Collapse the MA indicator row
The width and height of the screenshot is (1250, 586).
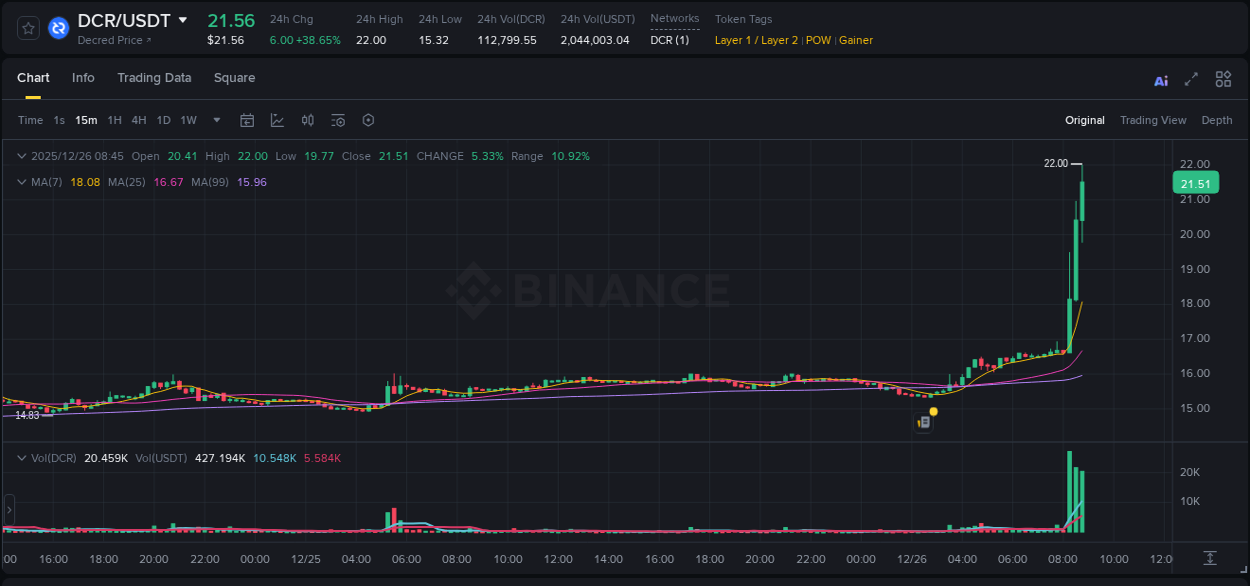pos(20,182)
